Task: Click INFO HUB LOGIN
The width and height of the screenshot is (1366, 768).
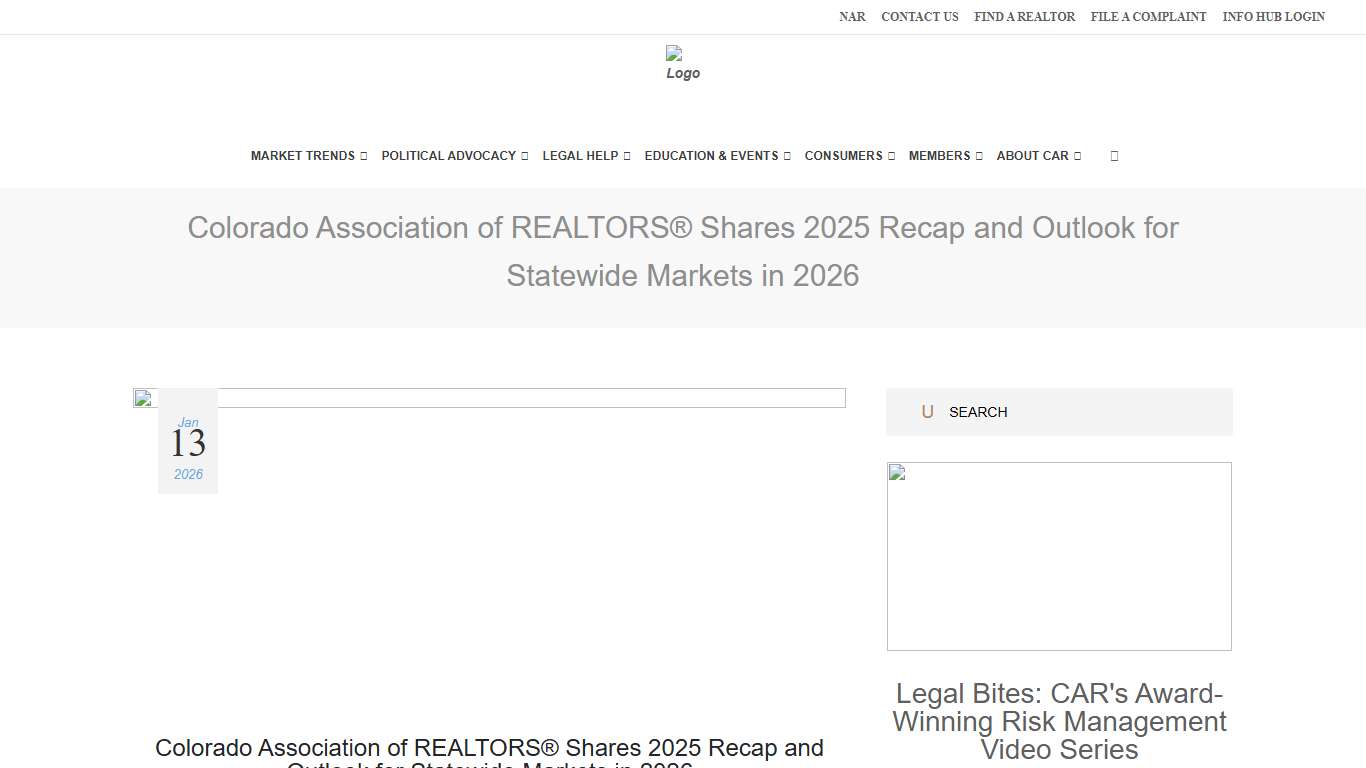Action: [x=1273, y=17]
